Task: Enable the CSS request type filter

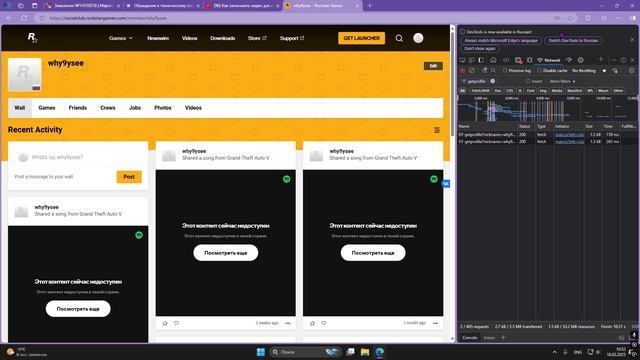Action: (x=509, y=91)
